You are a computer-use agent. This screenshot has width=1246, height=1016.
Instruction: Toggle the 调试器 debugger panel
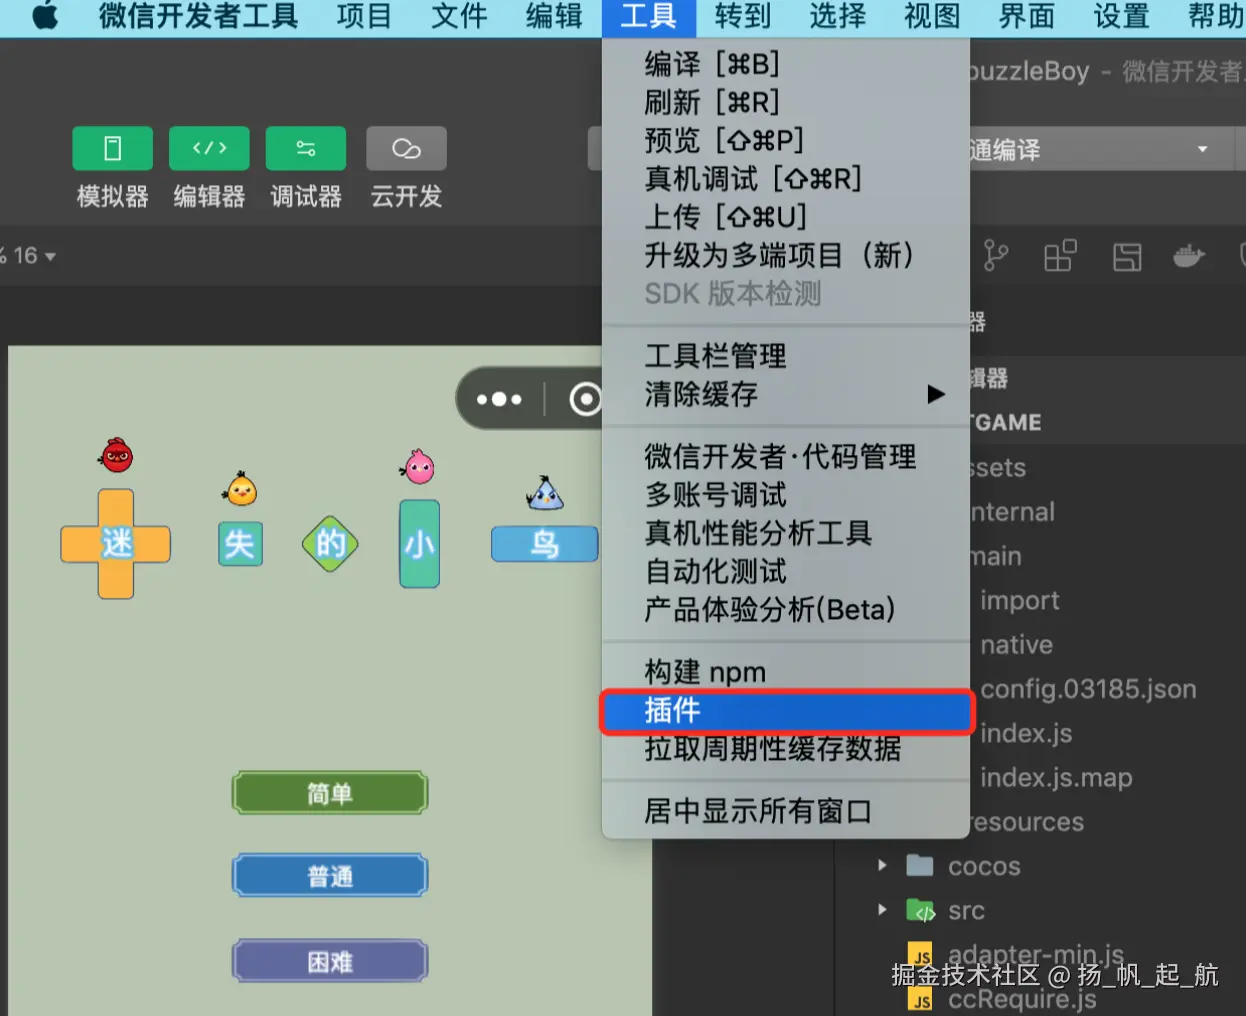(306, 149)
